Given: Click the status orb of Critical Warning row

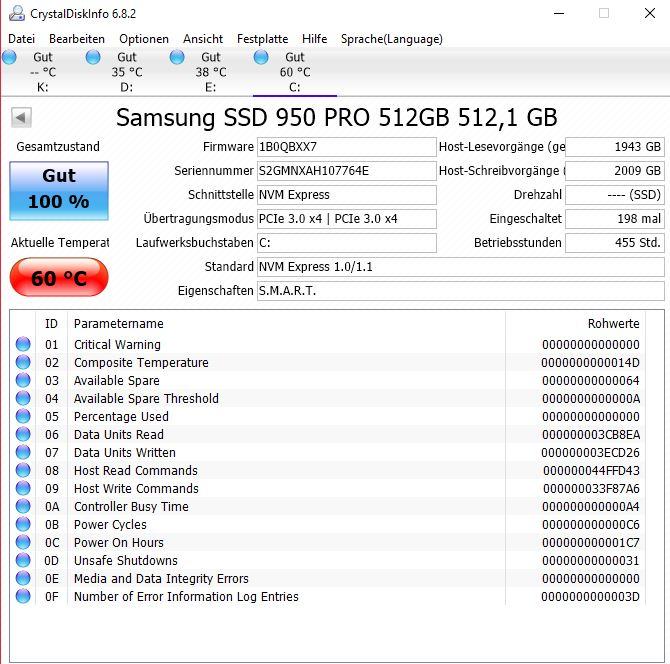Looking at the screenshot, I should pos(23,344).
